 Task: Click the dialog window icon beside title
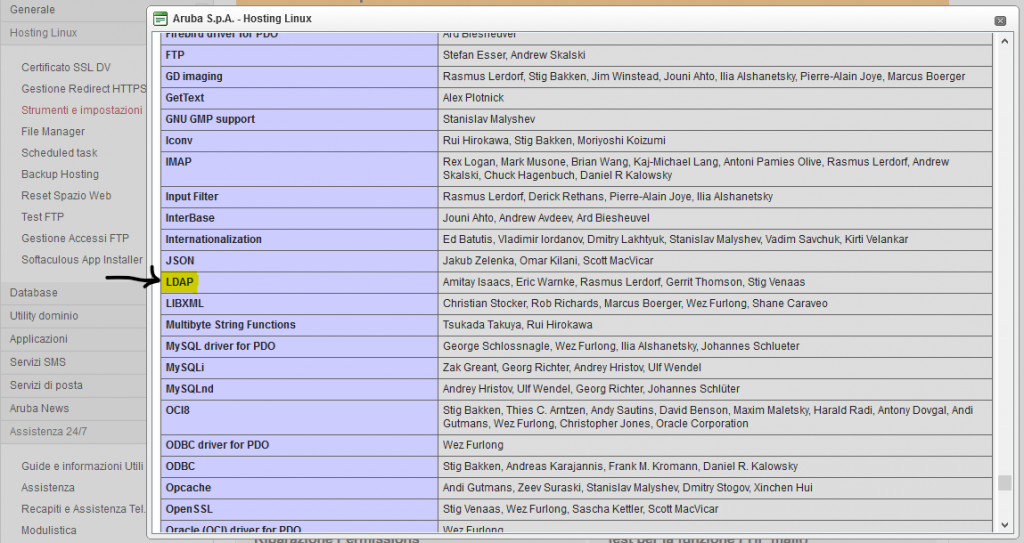click(x=159, y=19)
